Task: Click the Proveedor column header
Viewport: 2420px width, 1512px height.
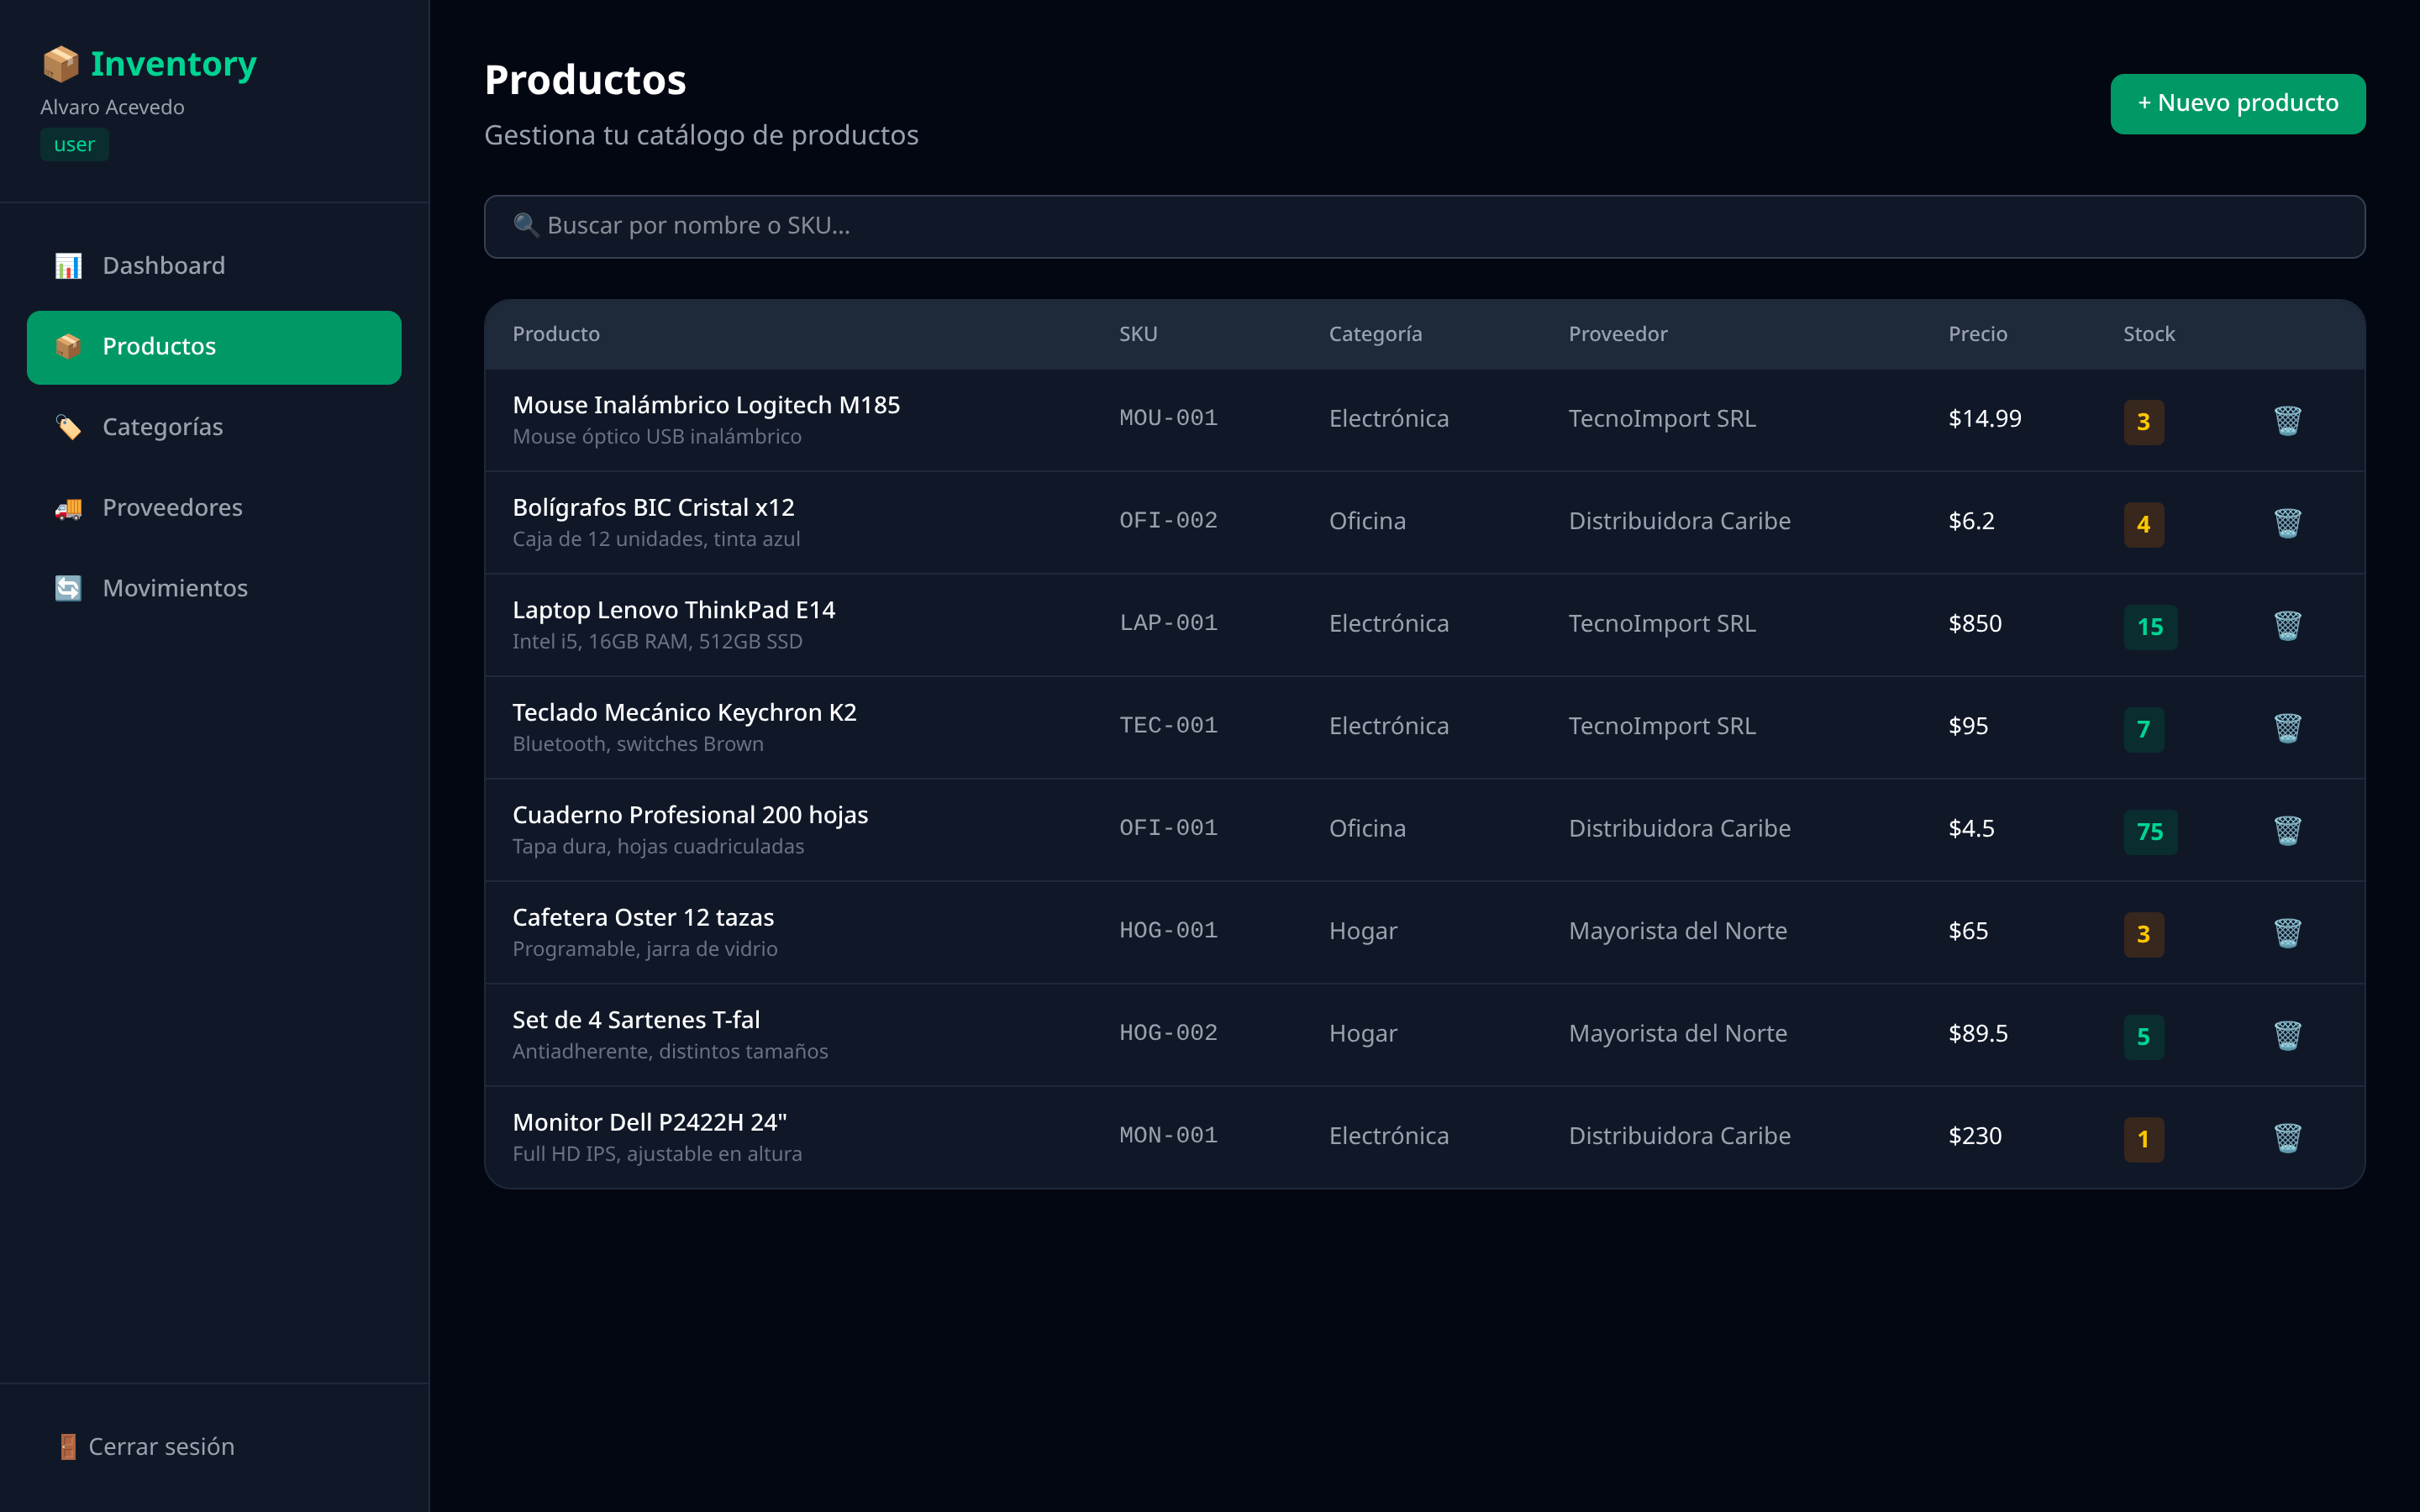Action: click(1618, 334)
